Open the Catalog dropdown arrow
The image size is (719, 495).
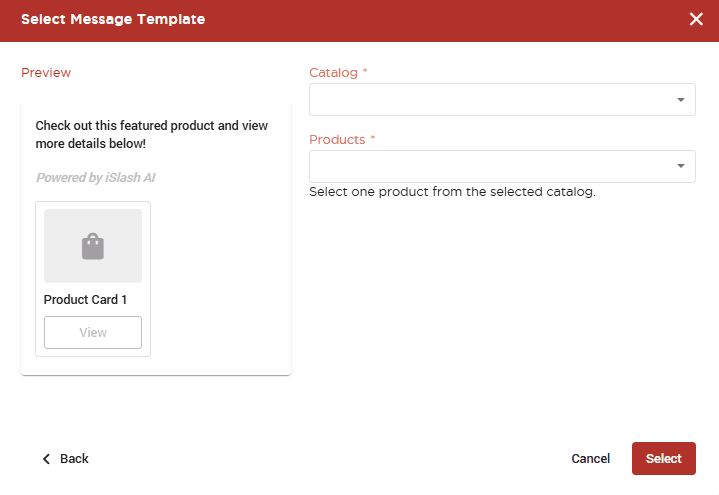tap(681, 100)
